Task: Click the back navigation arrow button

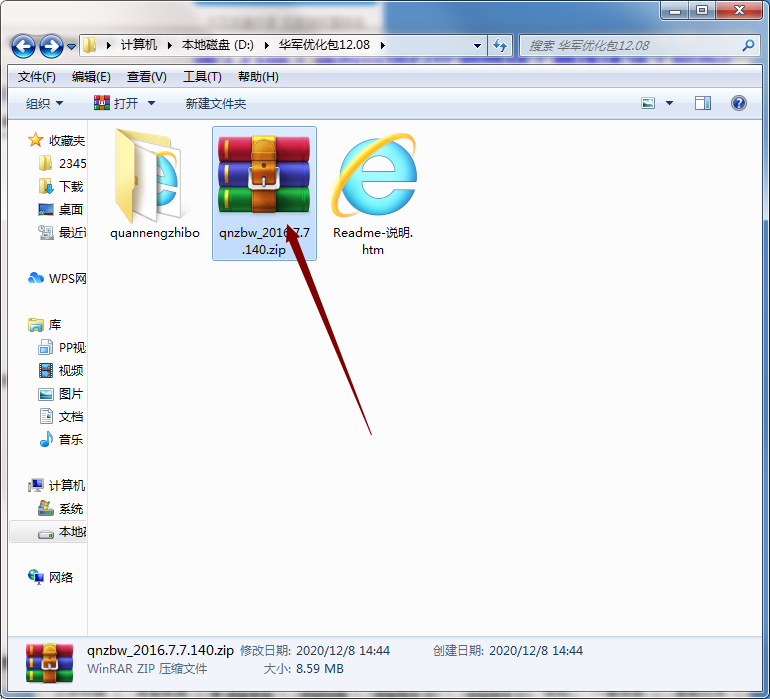Action: pyautogui.click(x=24, y=46)
